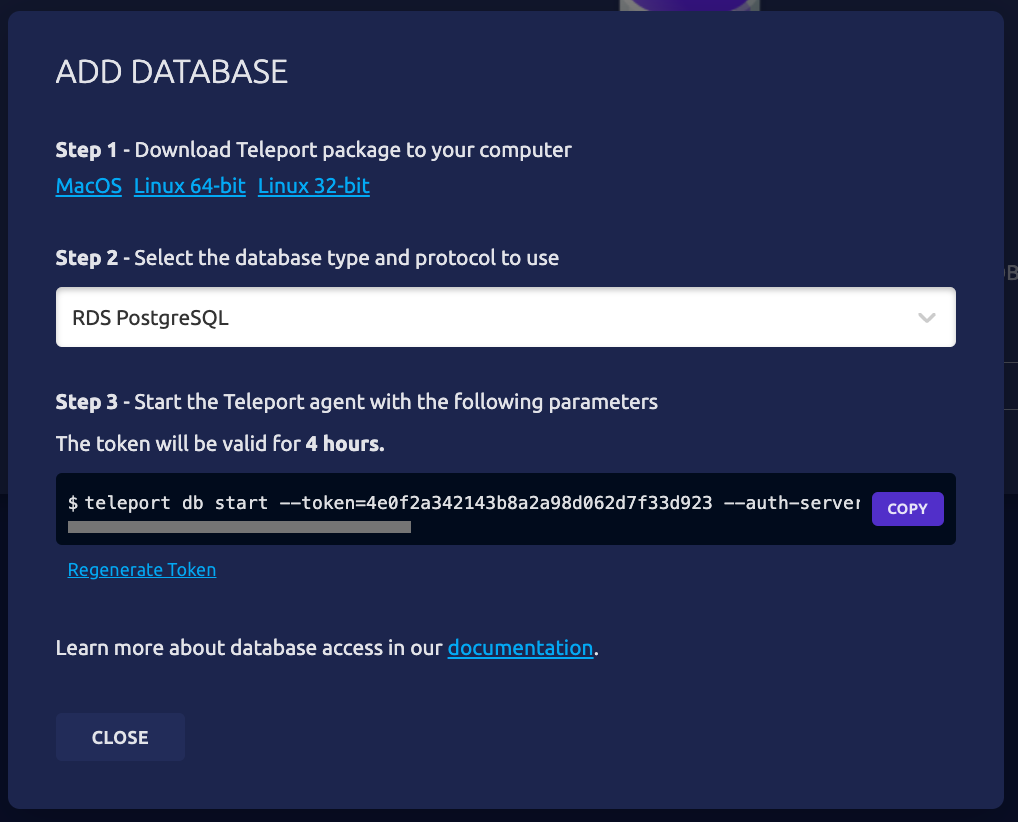
Task: Click the COPY button for the token command
Action: click(x=907, y=508)
